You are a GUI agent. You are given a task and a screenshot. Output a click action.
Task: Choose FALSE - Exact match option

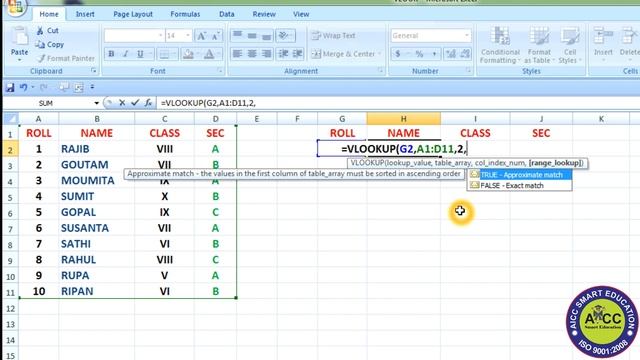[519, 185]
